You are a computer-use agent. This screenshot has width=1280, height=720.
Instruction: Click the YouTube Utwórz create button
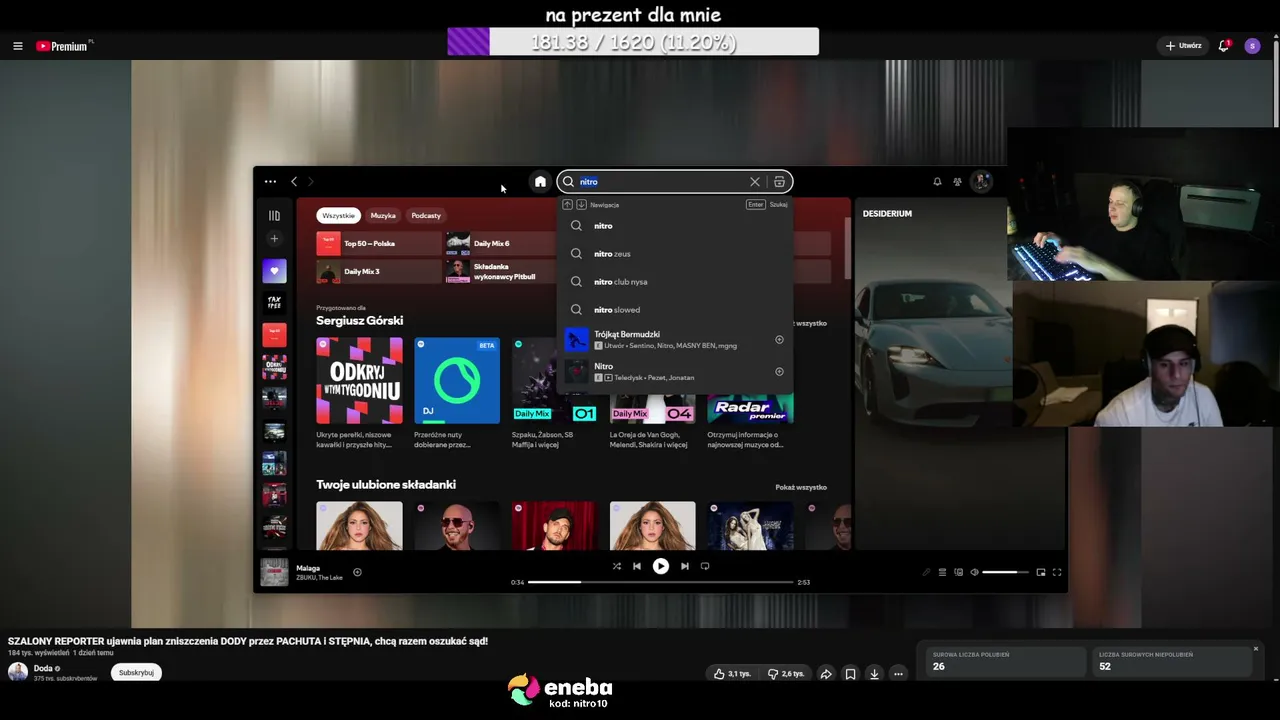pyautogui.click(x=1183, y=46)
